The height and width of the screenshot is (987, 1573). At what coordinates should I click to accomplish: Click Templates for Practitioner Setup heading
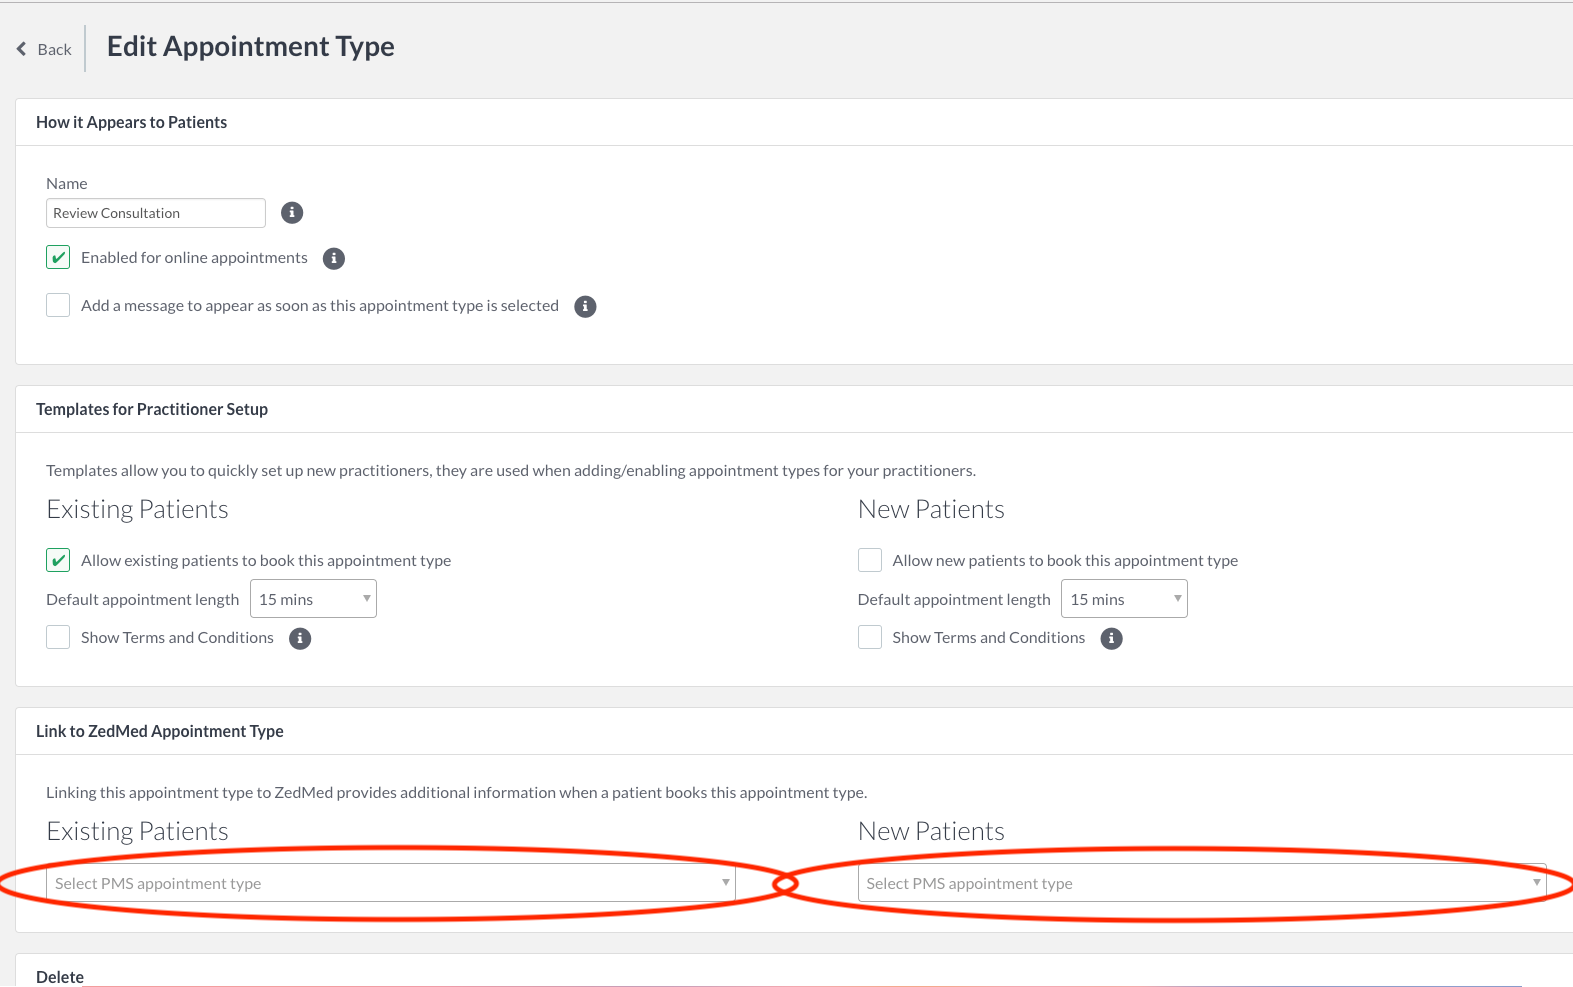tap(152, 409)
